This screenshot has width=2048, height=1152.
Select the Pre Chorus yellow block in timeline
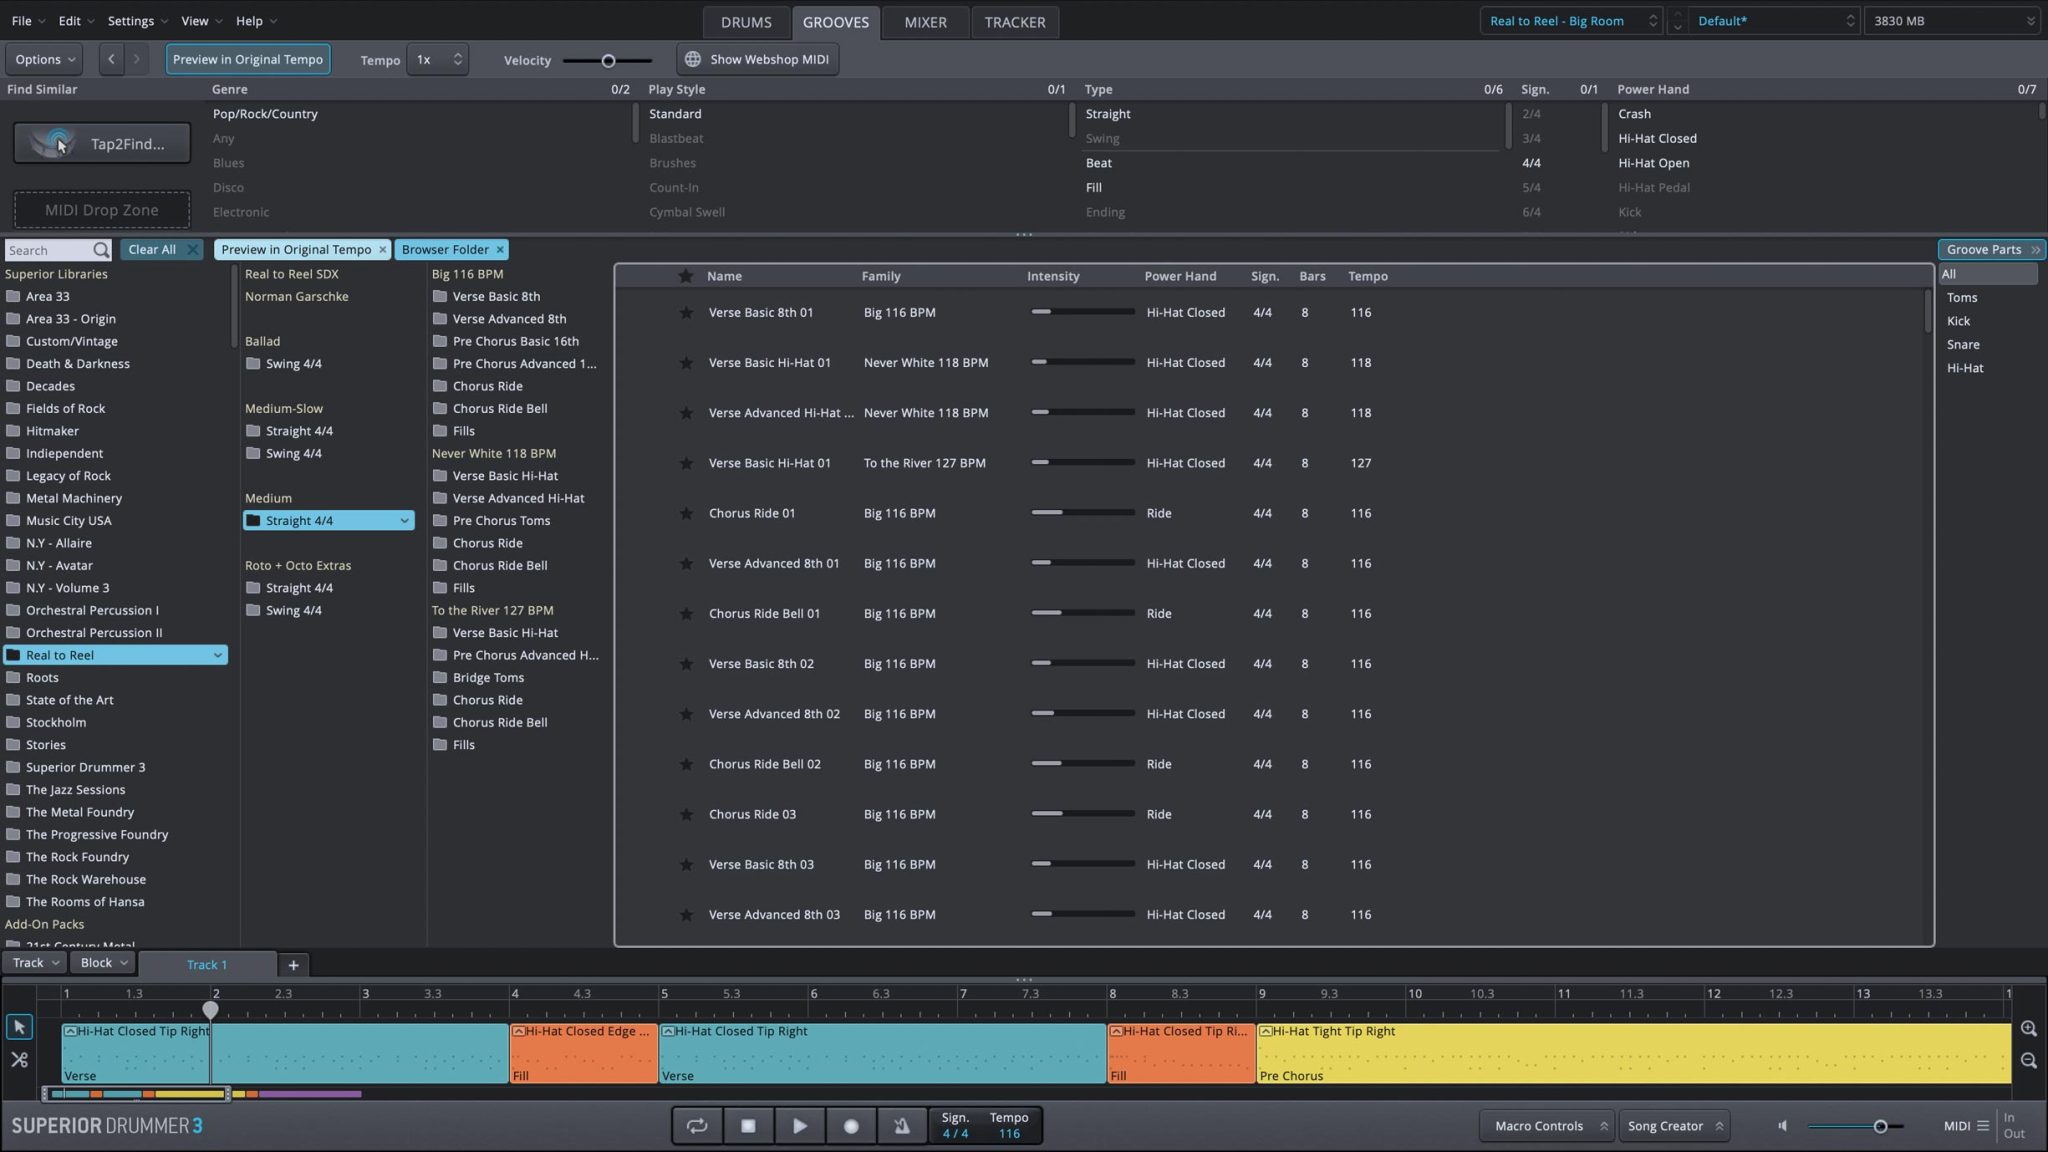(1634, 1053)
